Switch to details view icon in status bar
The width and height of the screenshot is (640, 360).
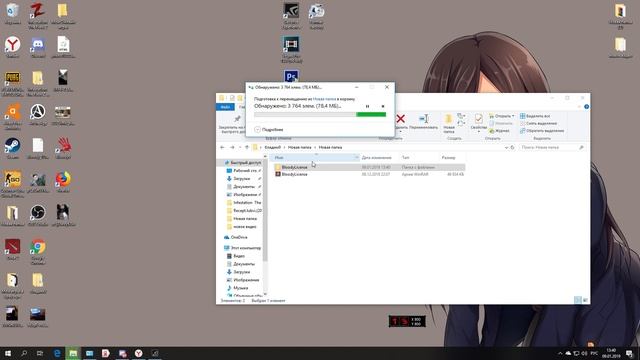click(578, 300)
